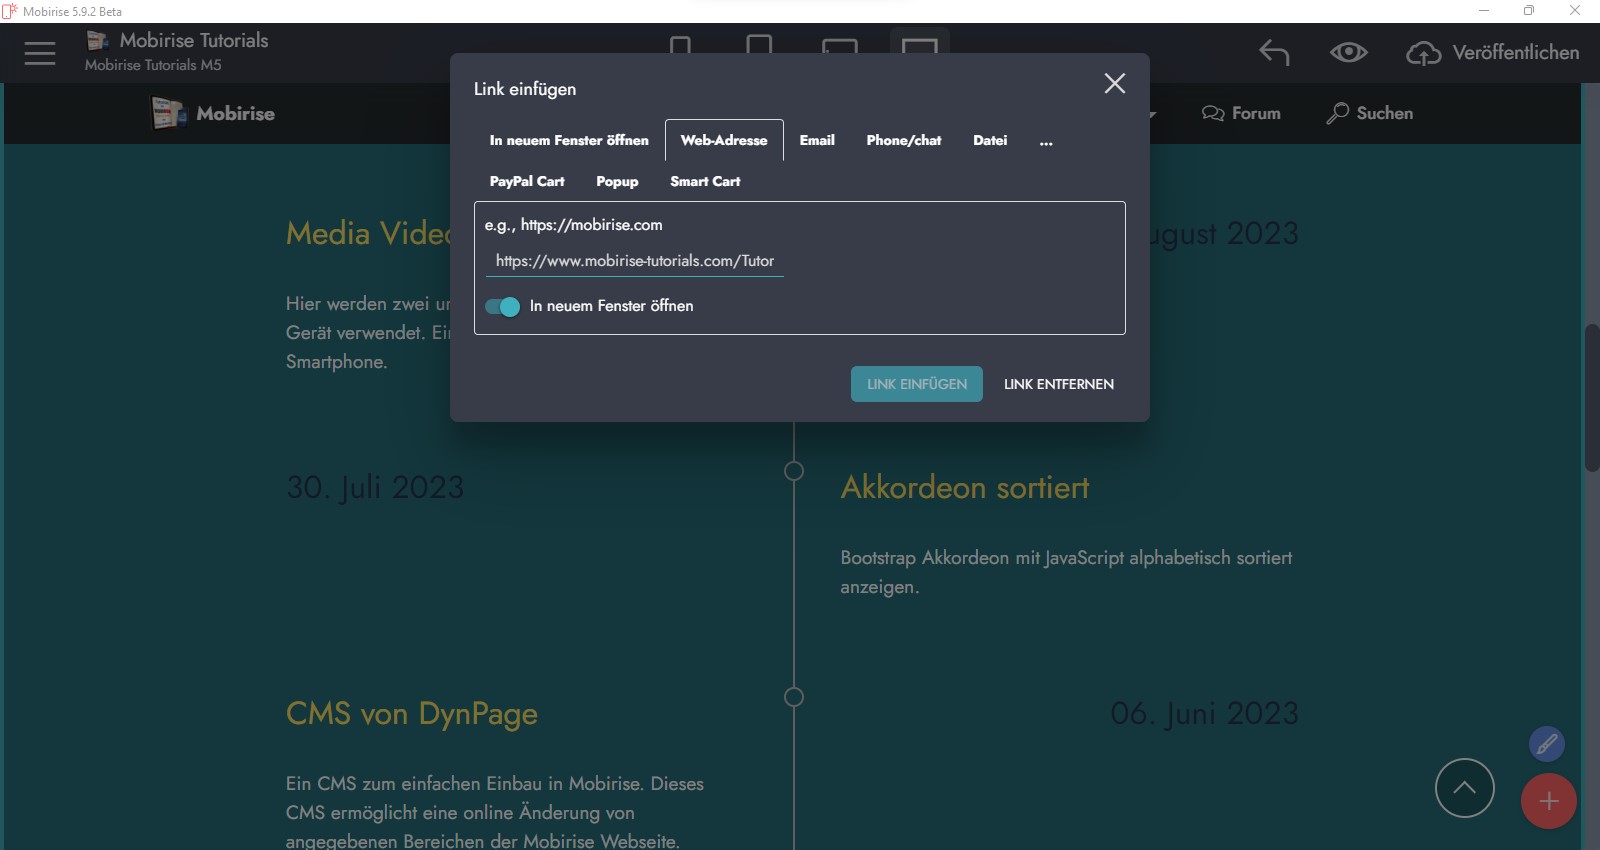Viewport: 1600px width, 850px height.
Task: Click the magnifier search icon
Action: click(1337, 113)
